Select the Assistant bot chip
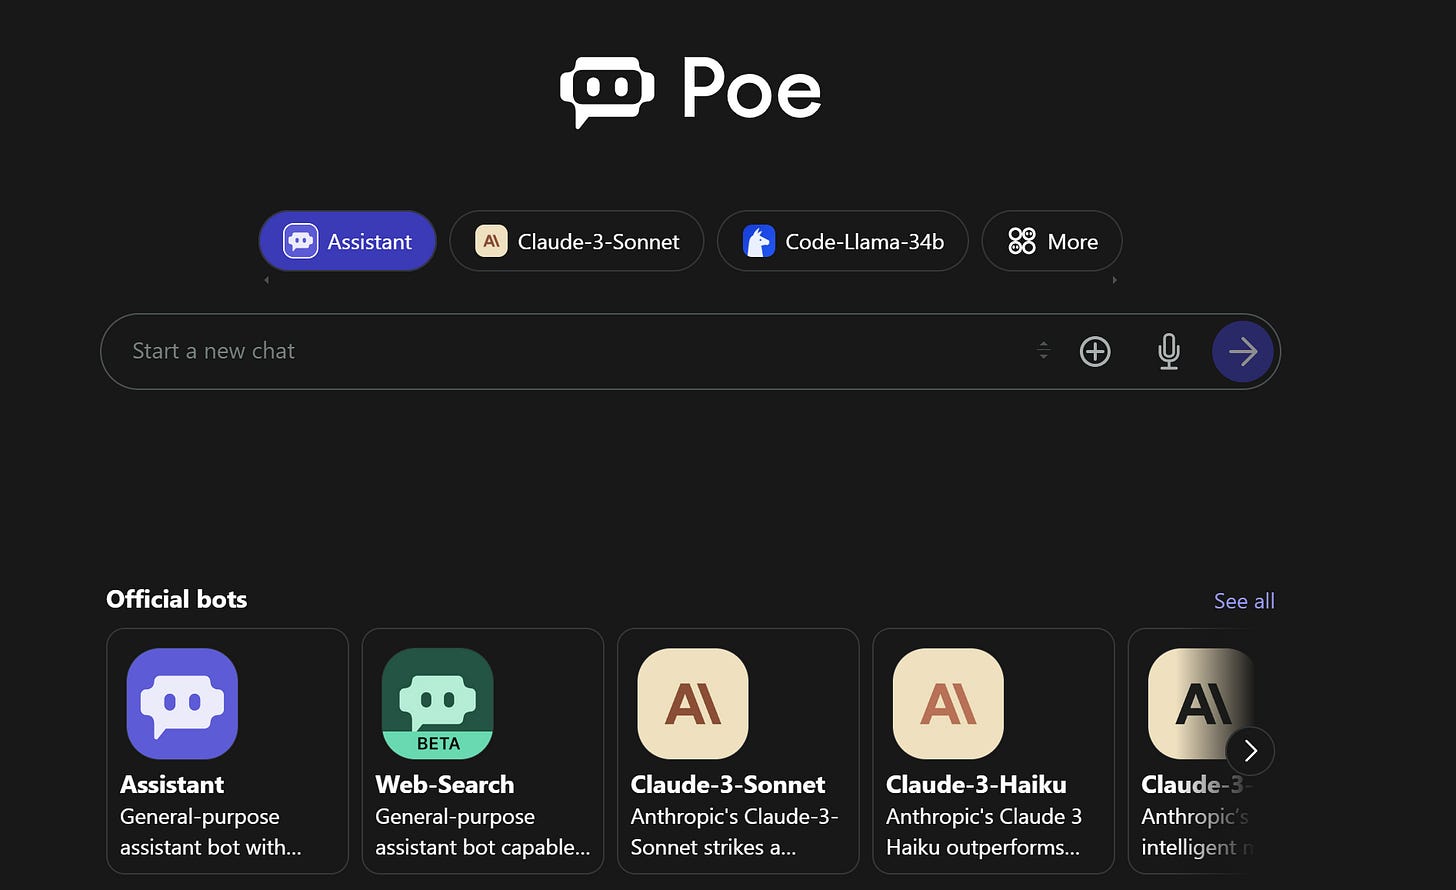This screenshot has width=1456, height=890. tap(347, 241)
